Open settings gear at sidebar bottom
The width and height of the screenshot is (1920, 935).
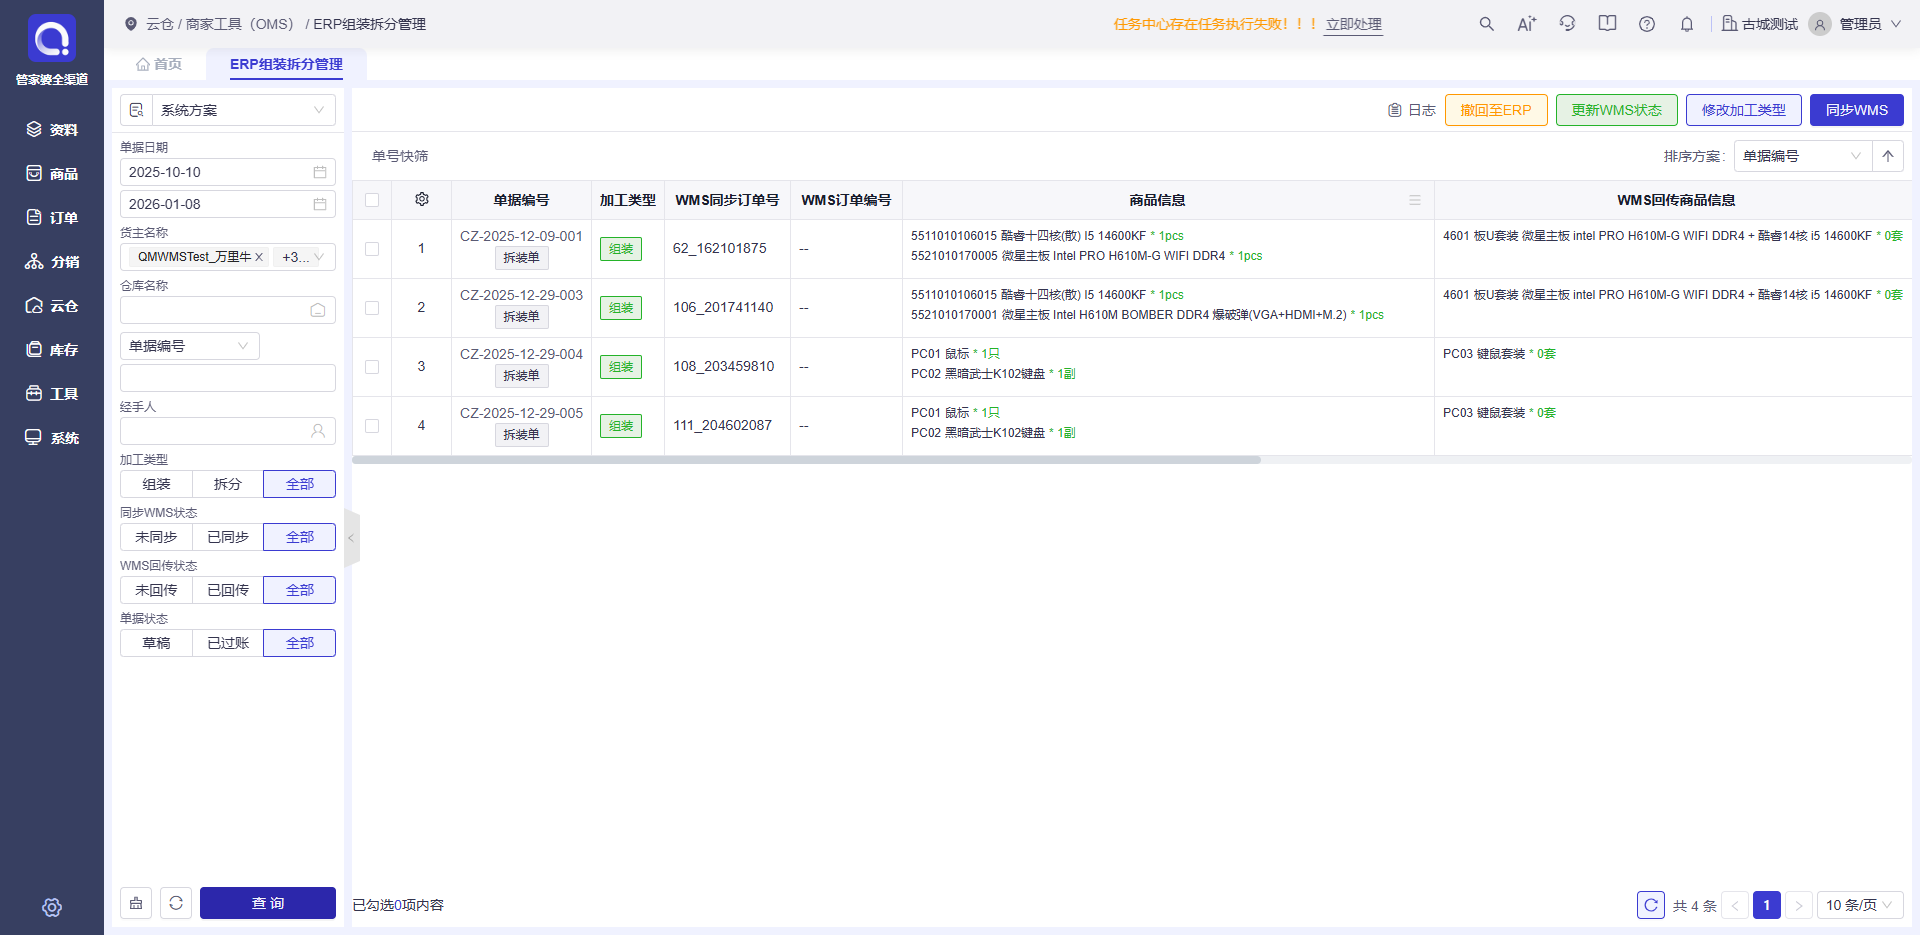pos(52,907)
